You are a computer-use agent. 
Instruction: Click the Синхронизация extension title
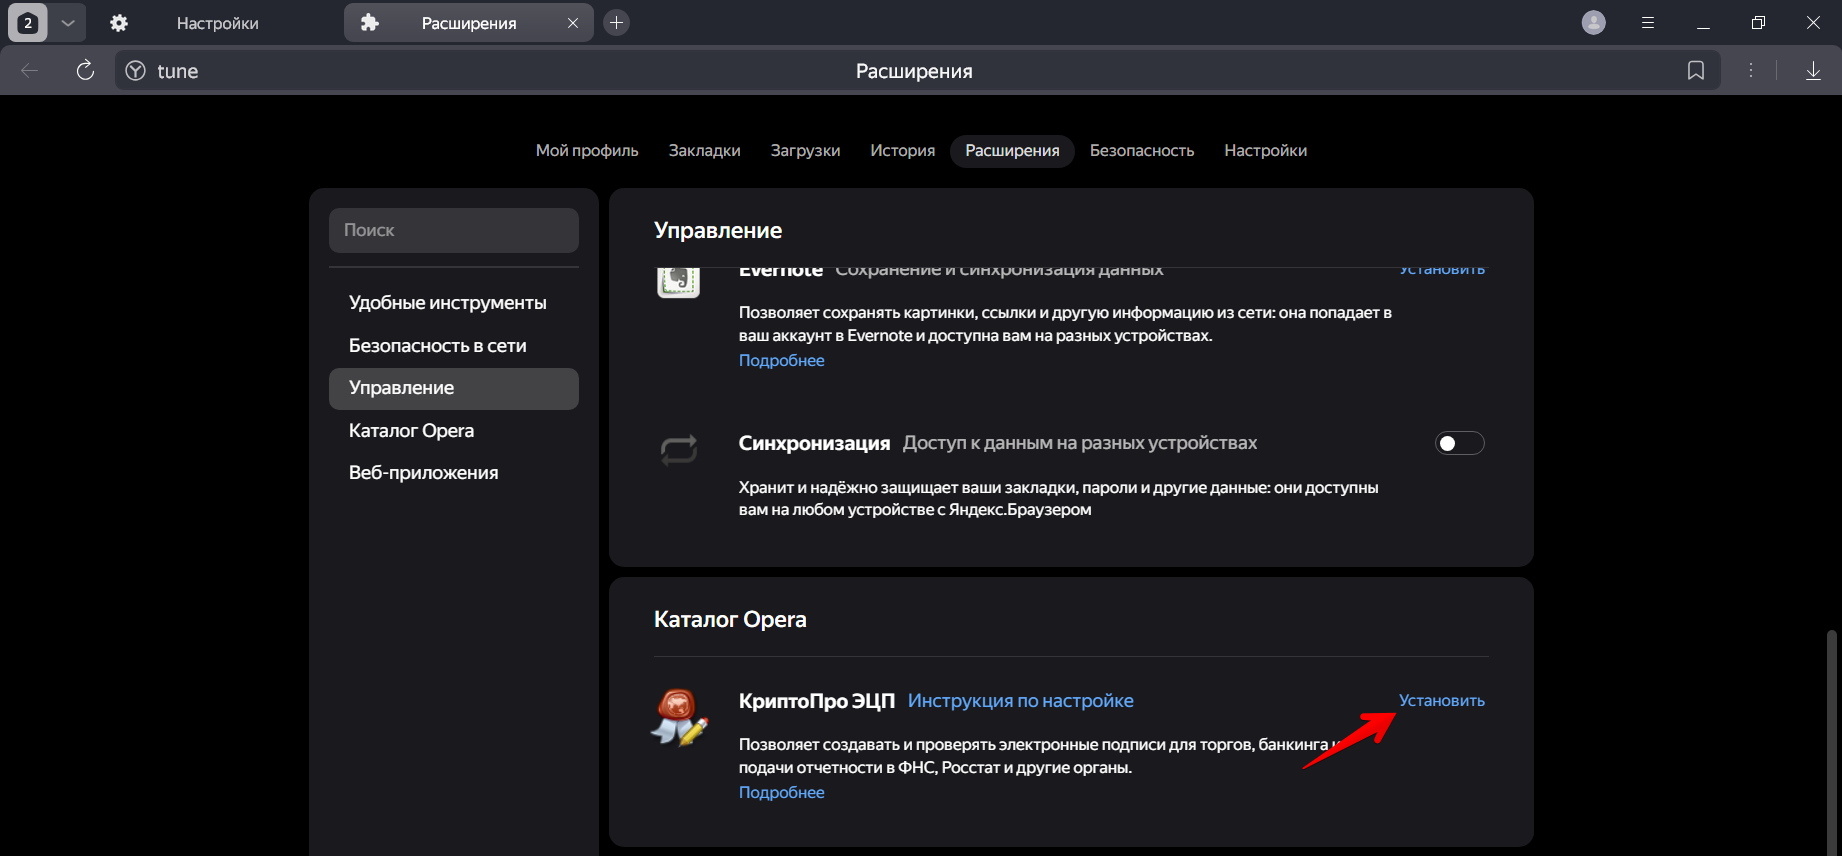pyautogui.click(x=814, y=443)
